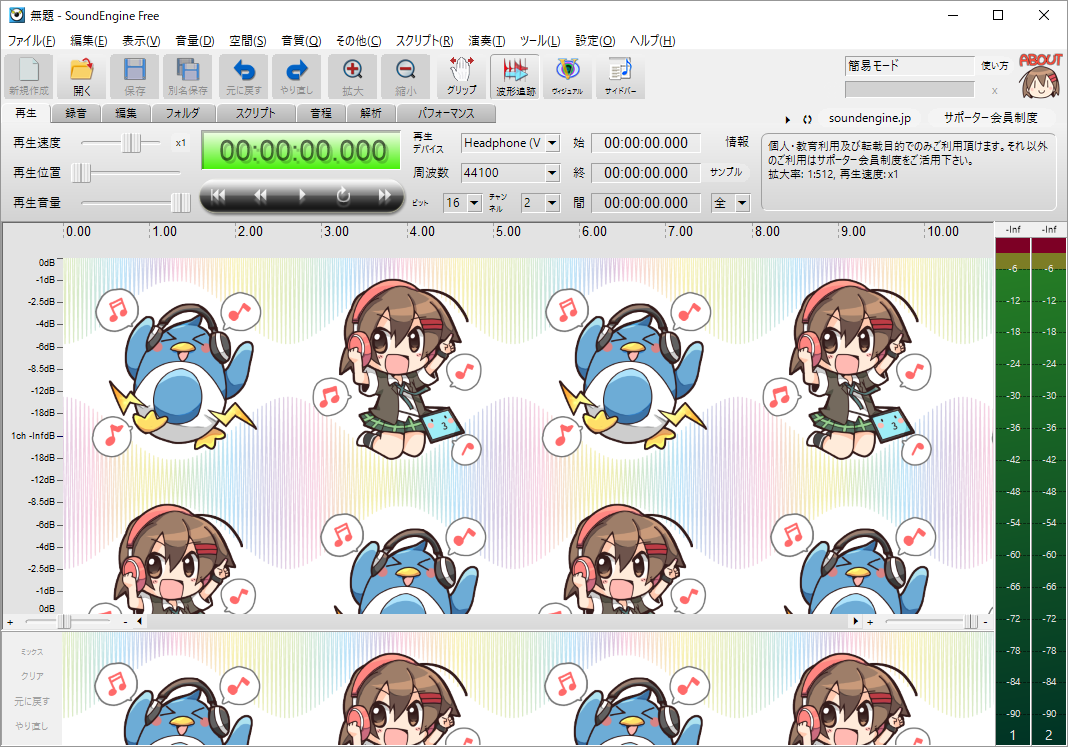Click the zoom slider at bottom-left of waveform
1068x747 pixels.
(68, 622)
